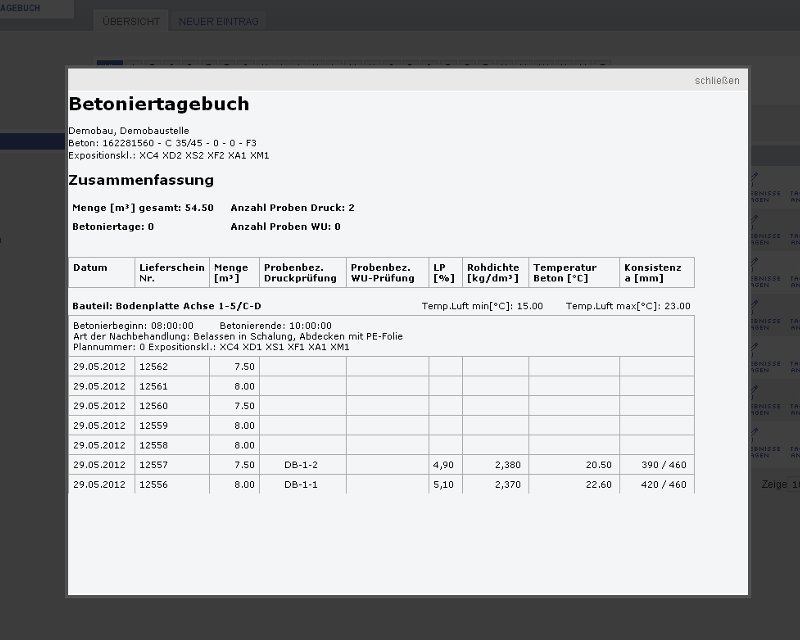Click 'Temp.Luft min[°C]: 15.00' value
This screenshot has height=640, width=800.
point(482,306)
